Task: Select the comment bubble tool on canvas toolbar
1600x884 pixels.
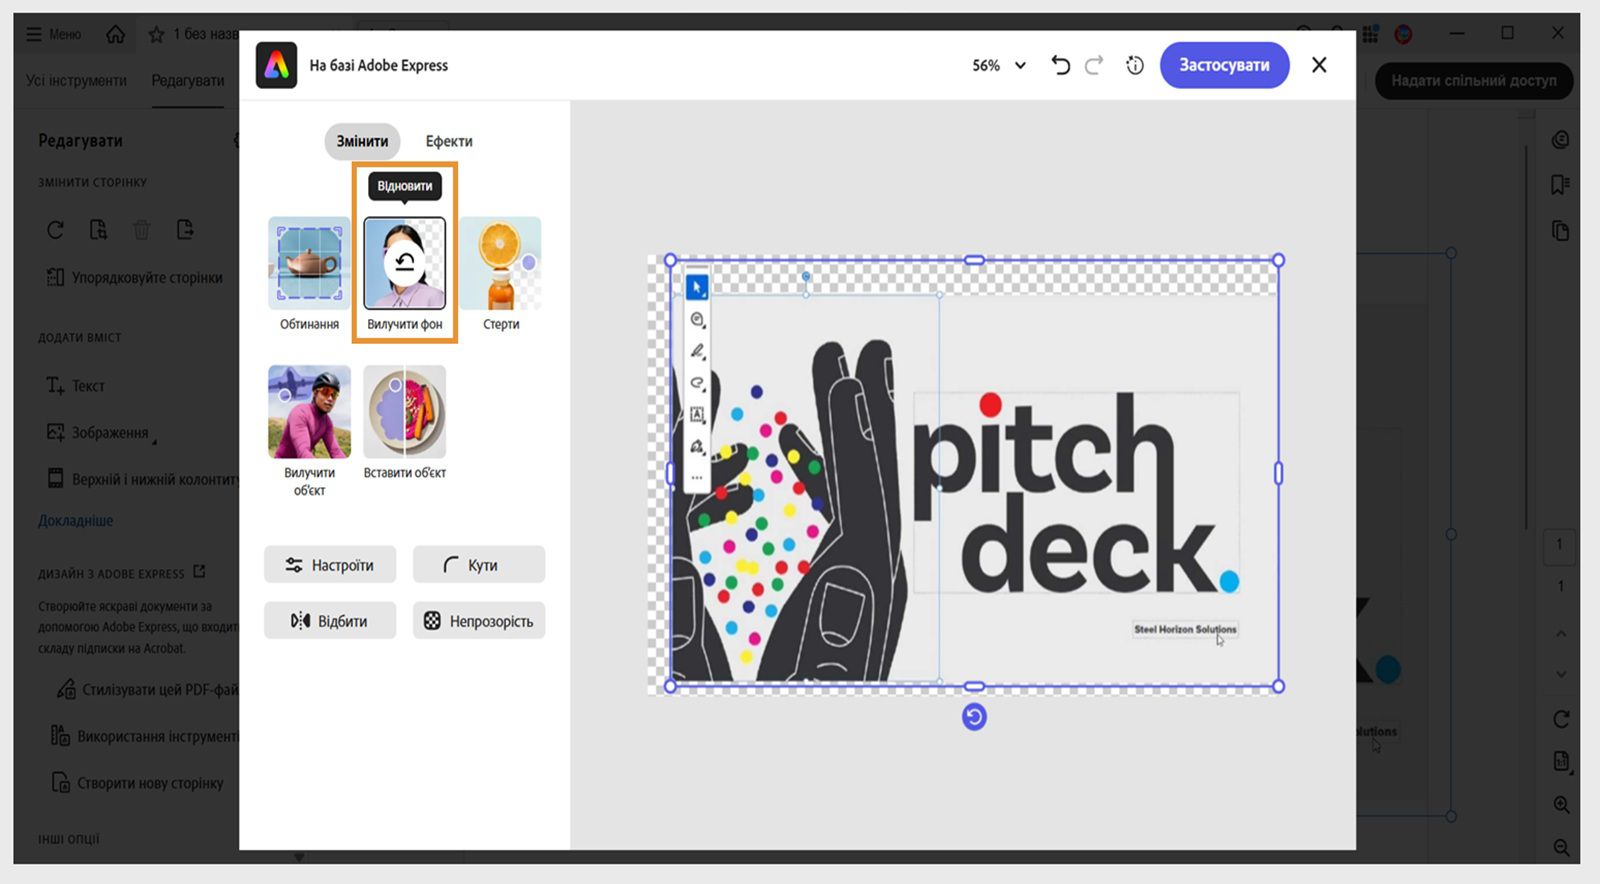Action: point(697,320)
